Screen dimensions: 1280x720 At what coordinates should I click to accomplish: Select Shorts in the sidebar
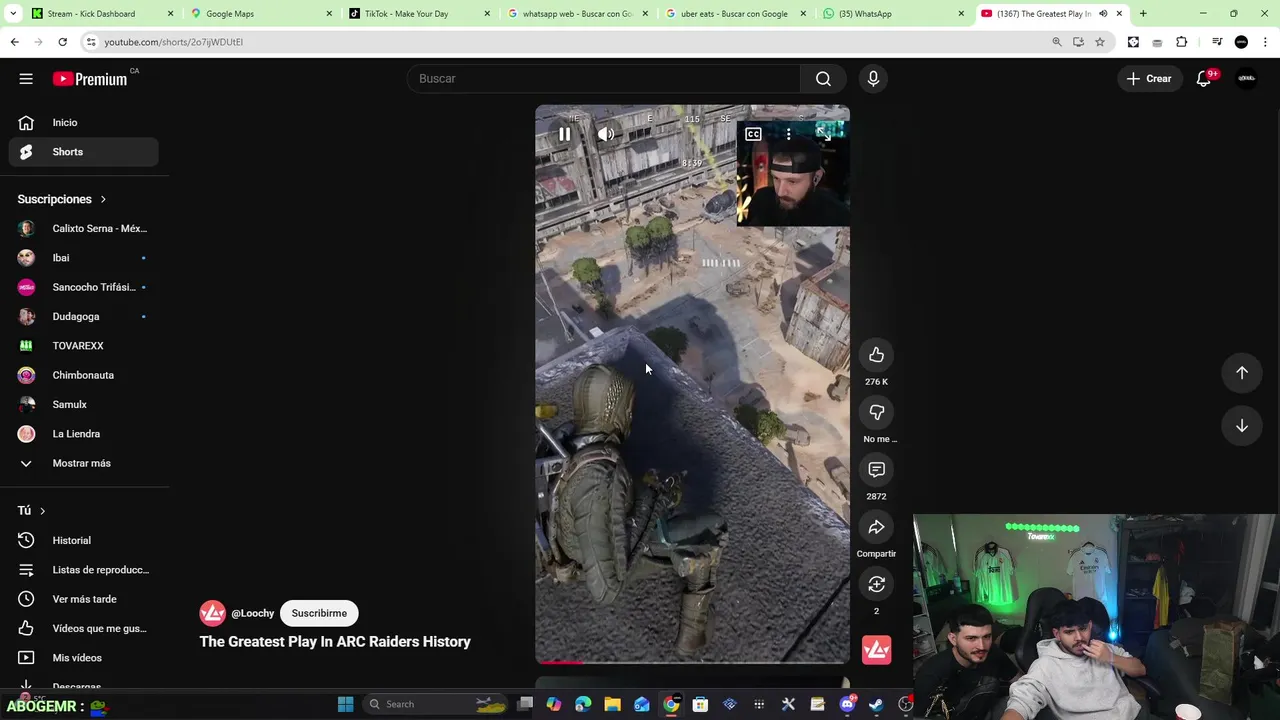(84, 152)
